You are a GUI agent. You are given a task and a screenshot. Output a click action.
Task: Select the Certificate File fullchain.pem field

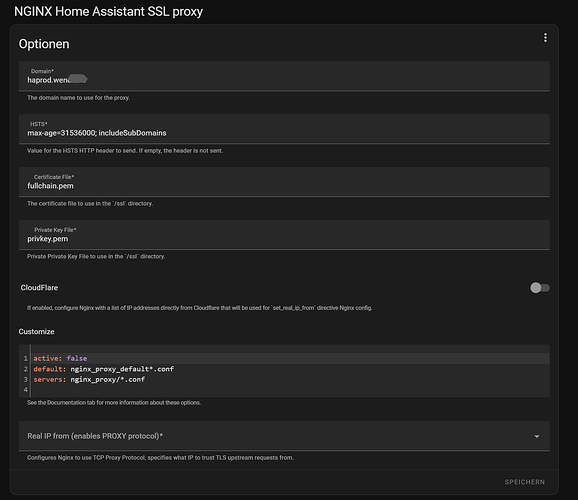click(x=284, y=182)
